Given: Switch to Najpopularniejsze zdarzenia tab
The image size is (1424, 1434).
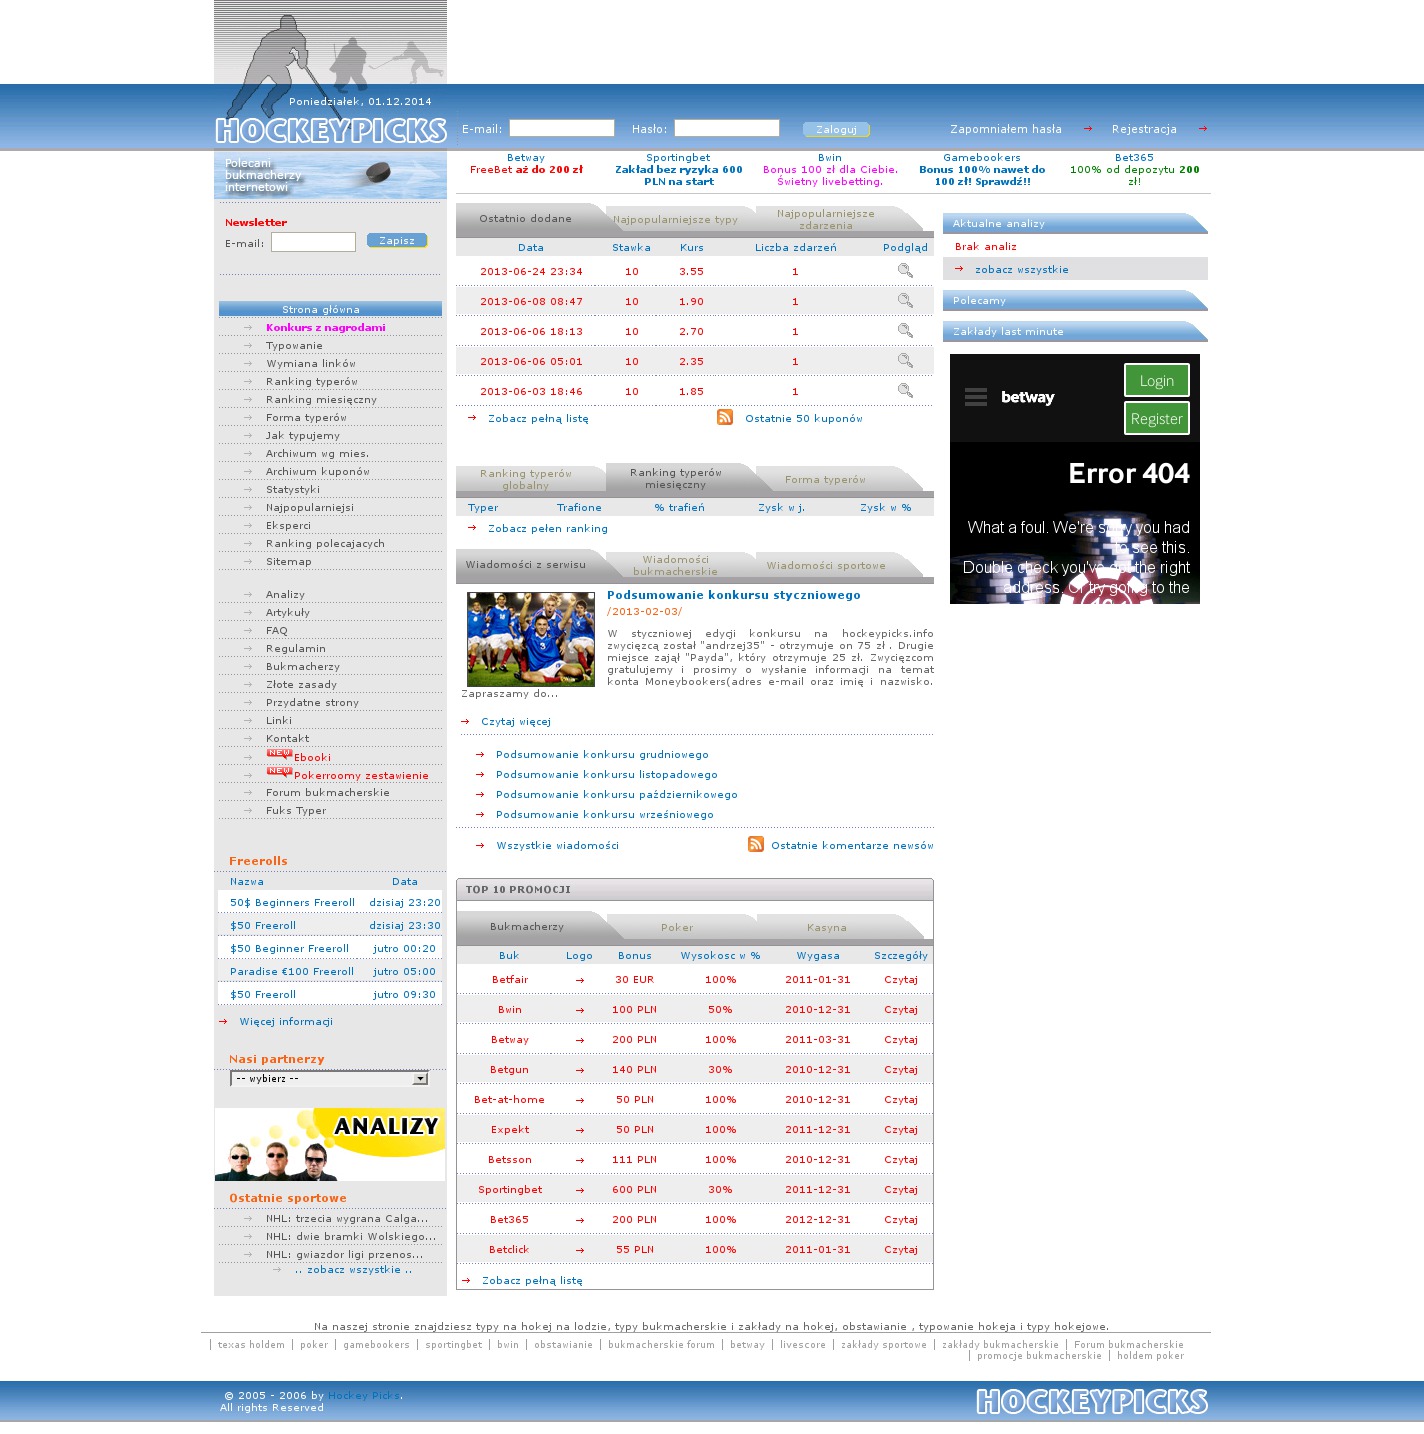Looking at the screenshot, I should [x=826, y=219].
